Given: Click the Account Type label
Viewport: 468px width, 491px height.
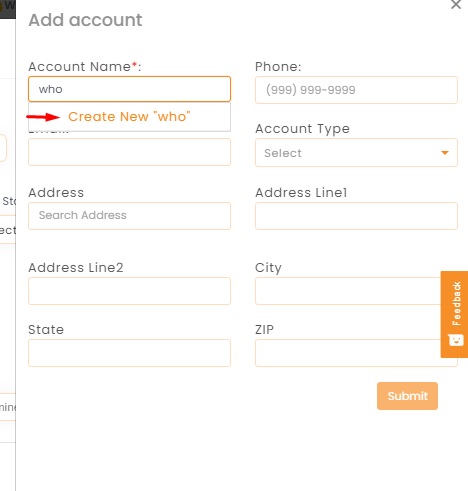Looking at the screenshot, I should (x=302, y=129).
